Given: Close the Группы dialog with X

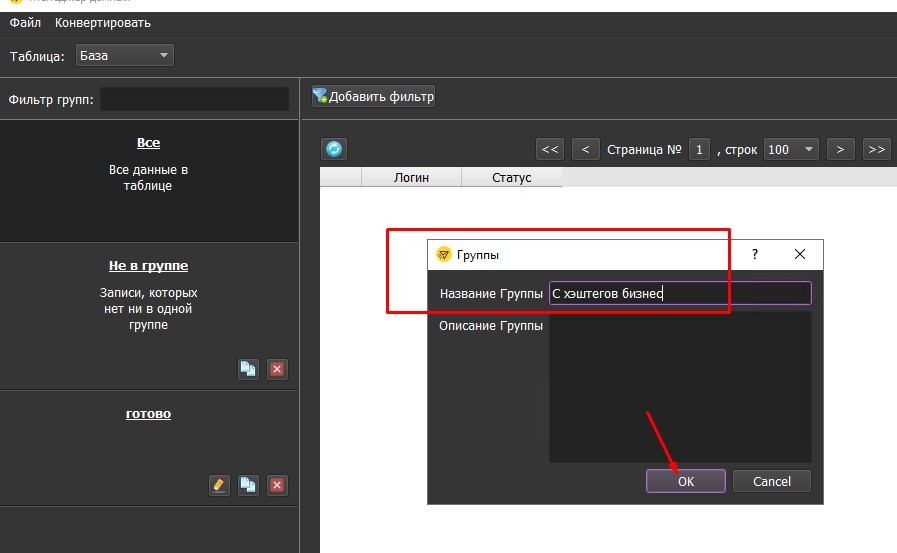Looking at the screenshot, I should point(800,254).
